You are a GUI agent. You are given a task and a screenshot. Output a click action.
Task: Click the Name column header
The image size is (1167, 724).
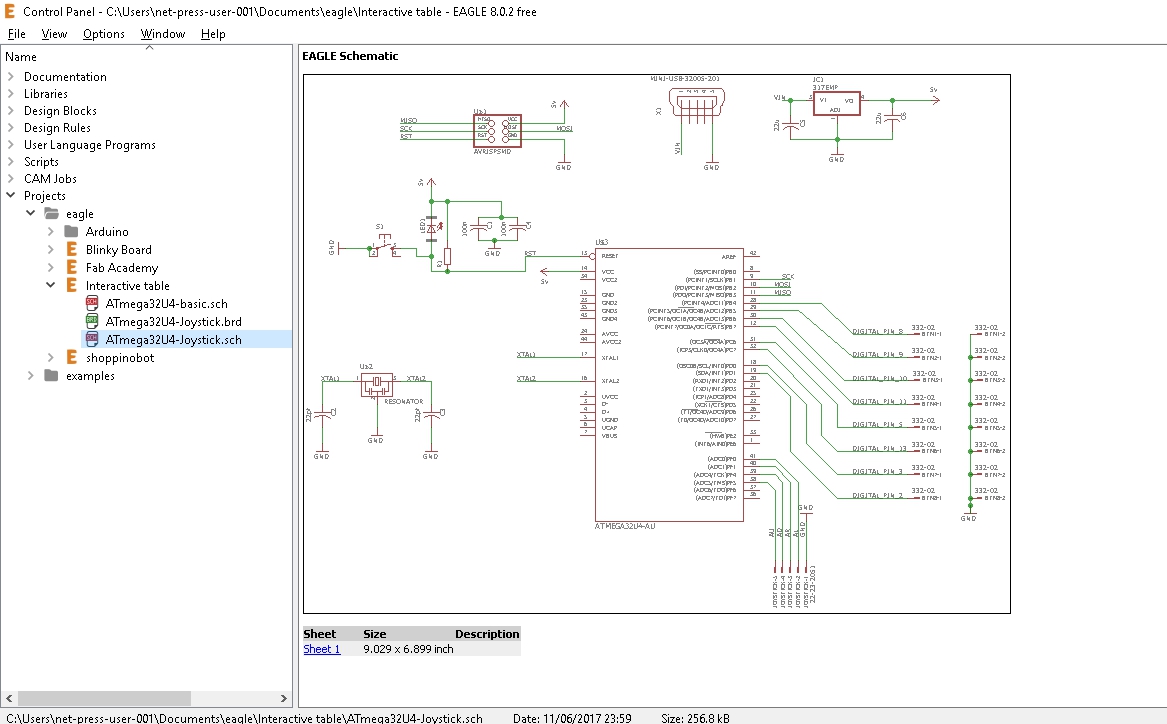pos(21,57)
